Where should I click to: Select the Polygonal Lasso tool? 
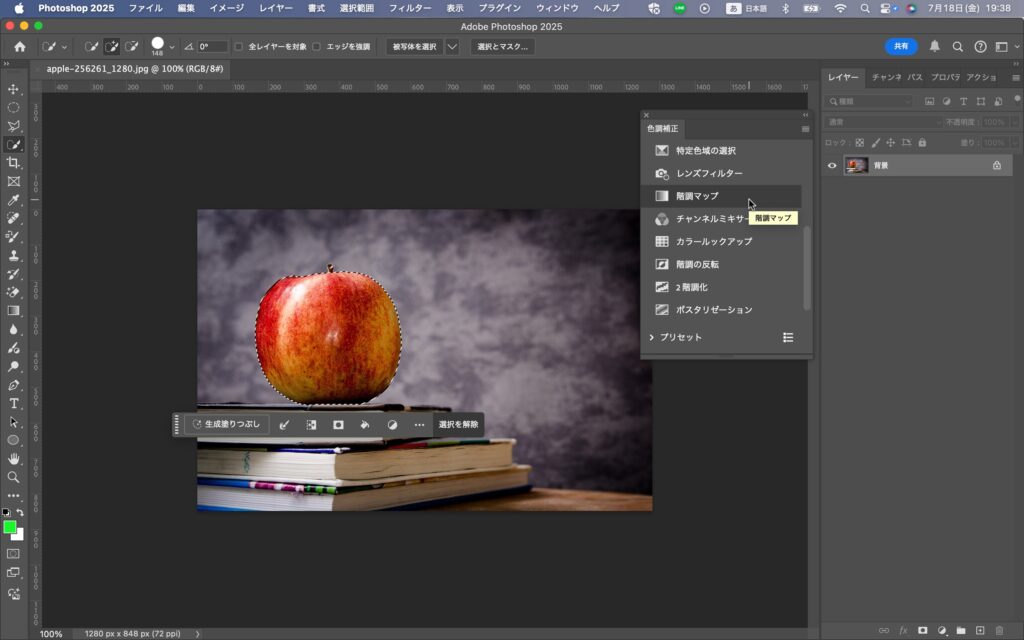(13, 126)
